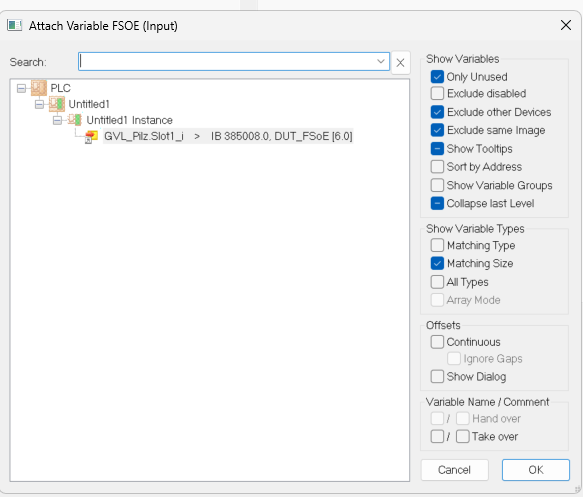Image resolution: width=583 pixels, height=497 pixels.
Task: Enable the Exclude disabled checkbox
Action: [x=437, y=93]
